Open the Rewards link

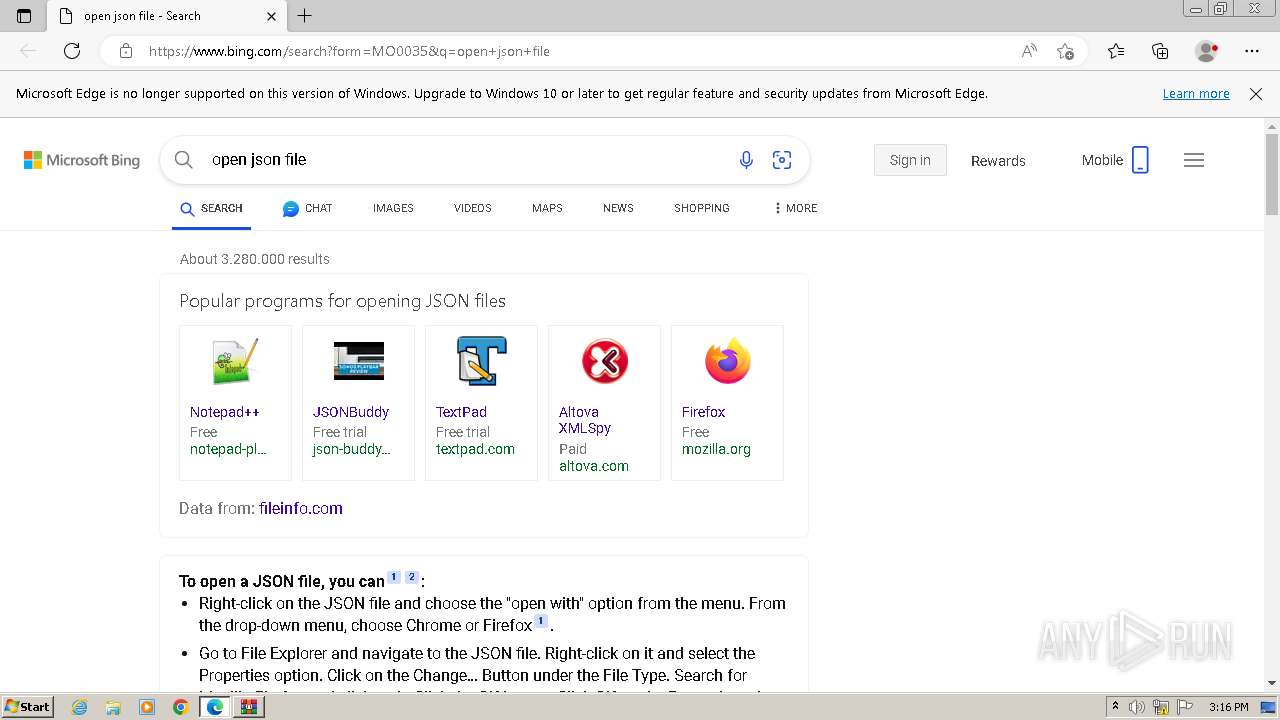pos(998,160)
